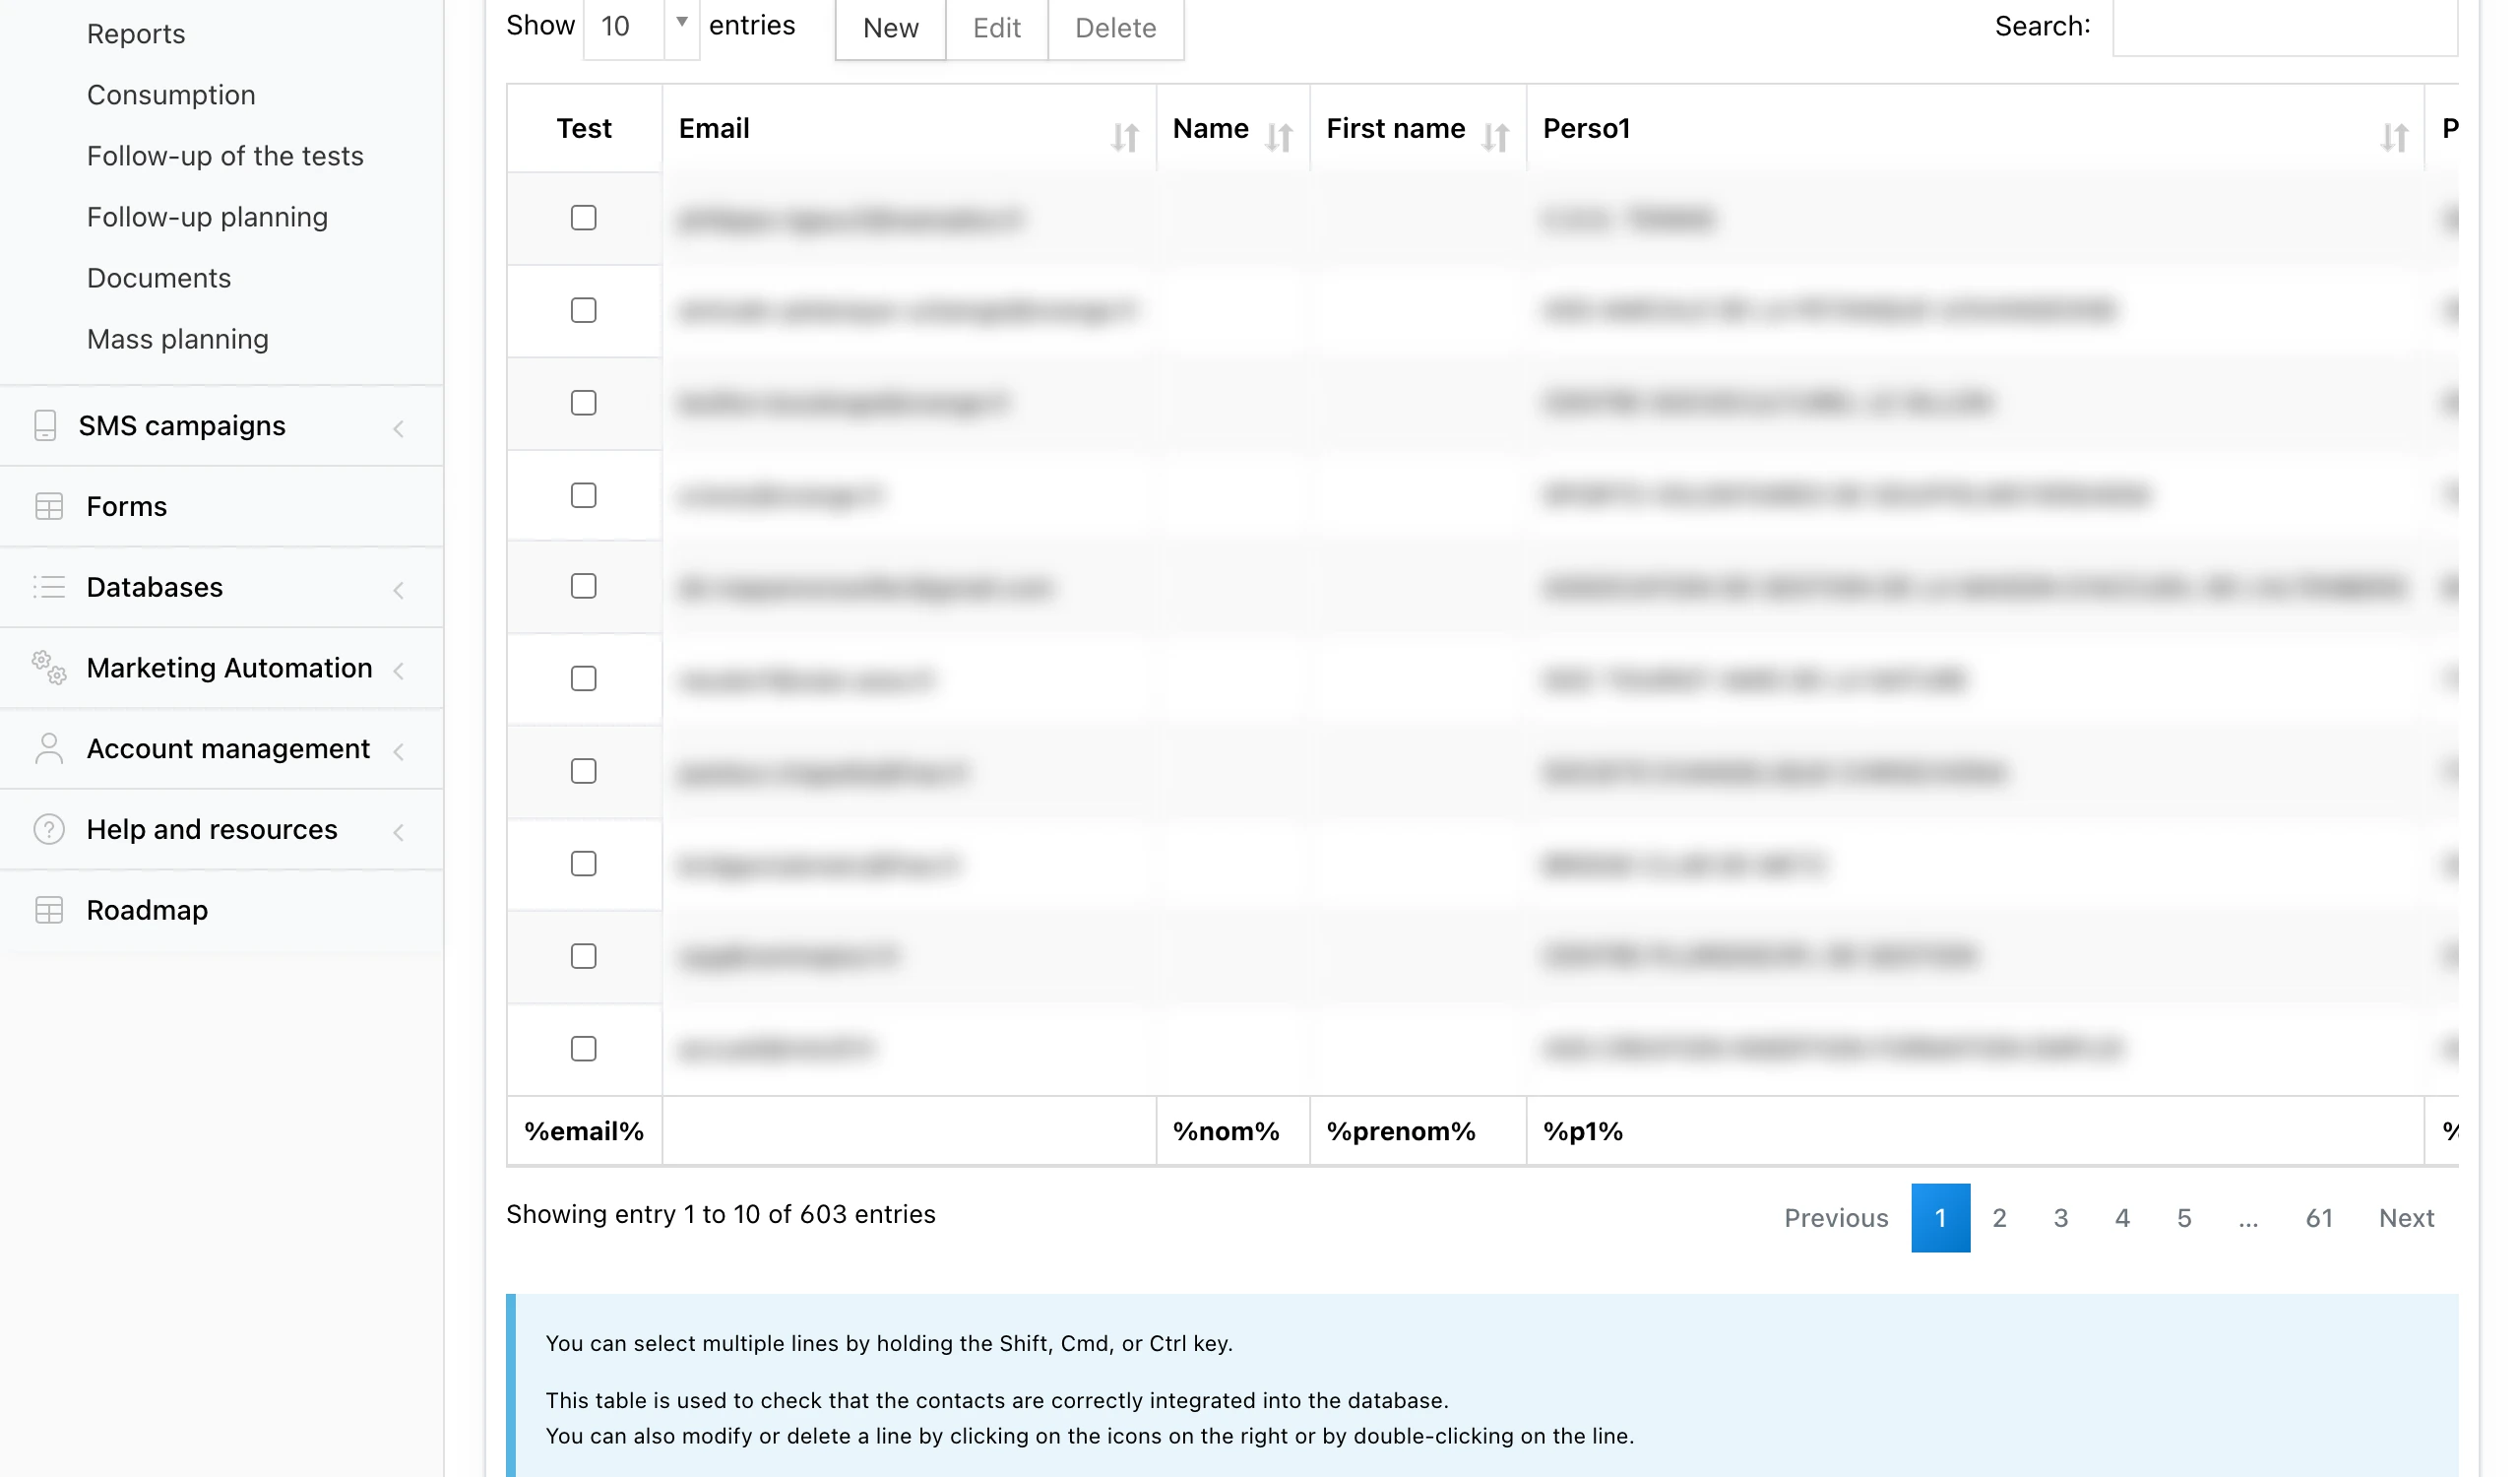Image resolution: width=2520 pixels, height=1477 pixels.
Task: Open the SMS campaigns phone icon
Action: pos(47,425)
